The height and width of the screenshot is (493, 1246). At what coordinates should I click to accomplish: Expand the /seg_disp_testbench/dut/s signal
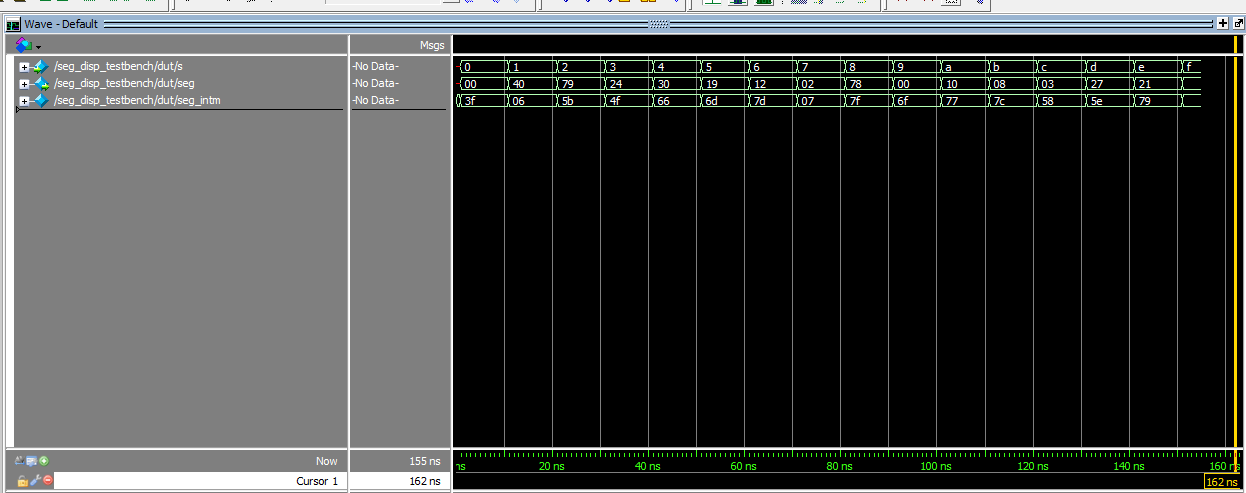(24, 67)
